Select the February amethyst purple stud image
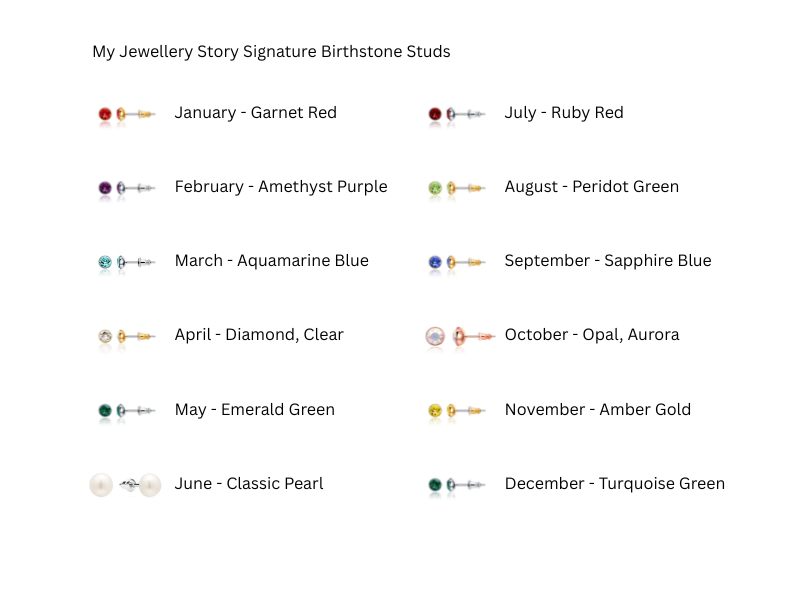800x600 pixels. click(126, 188)
